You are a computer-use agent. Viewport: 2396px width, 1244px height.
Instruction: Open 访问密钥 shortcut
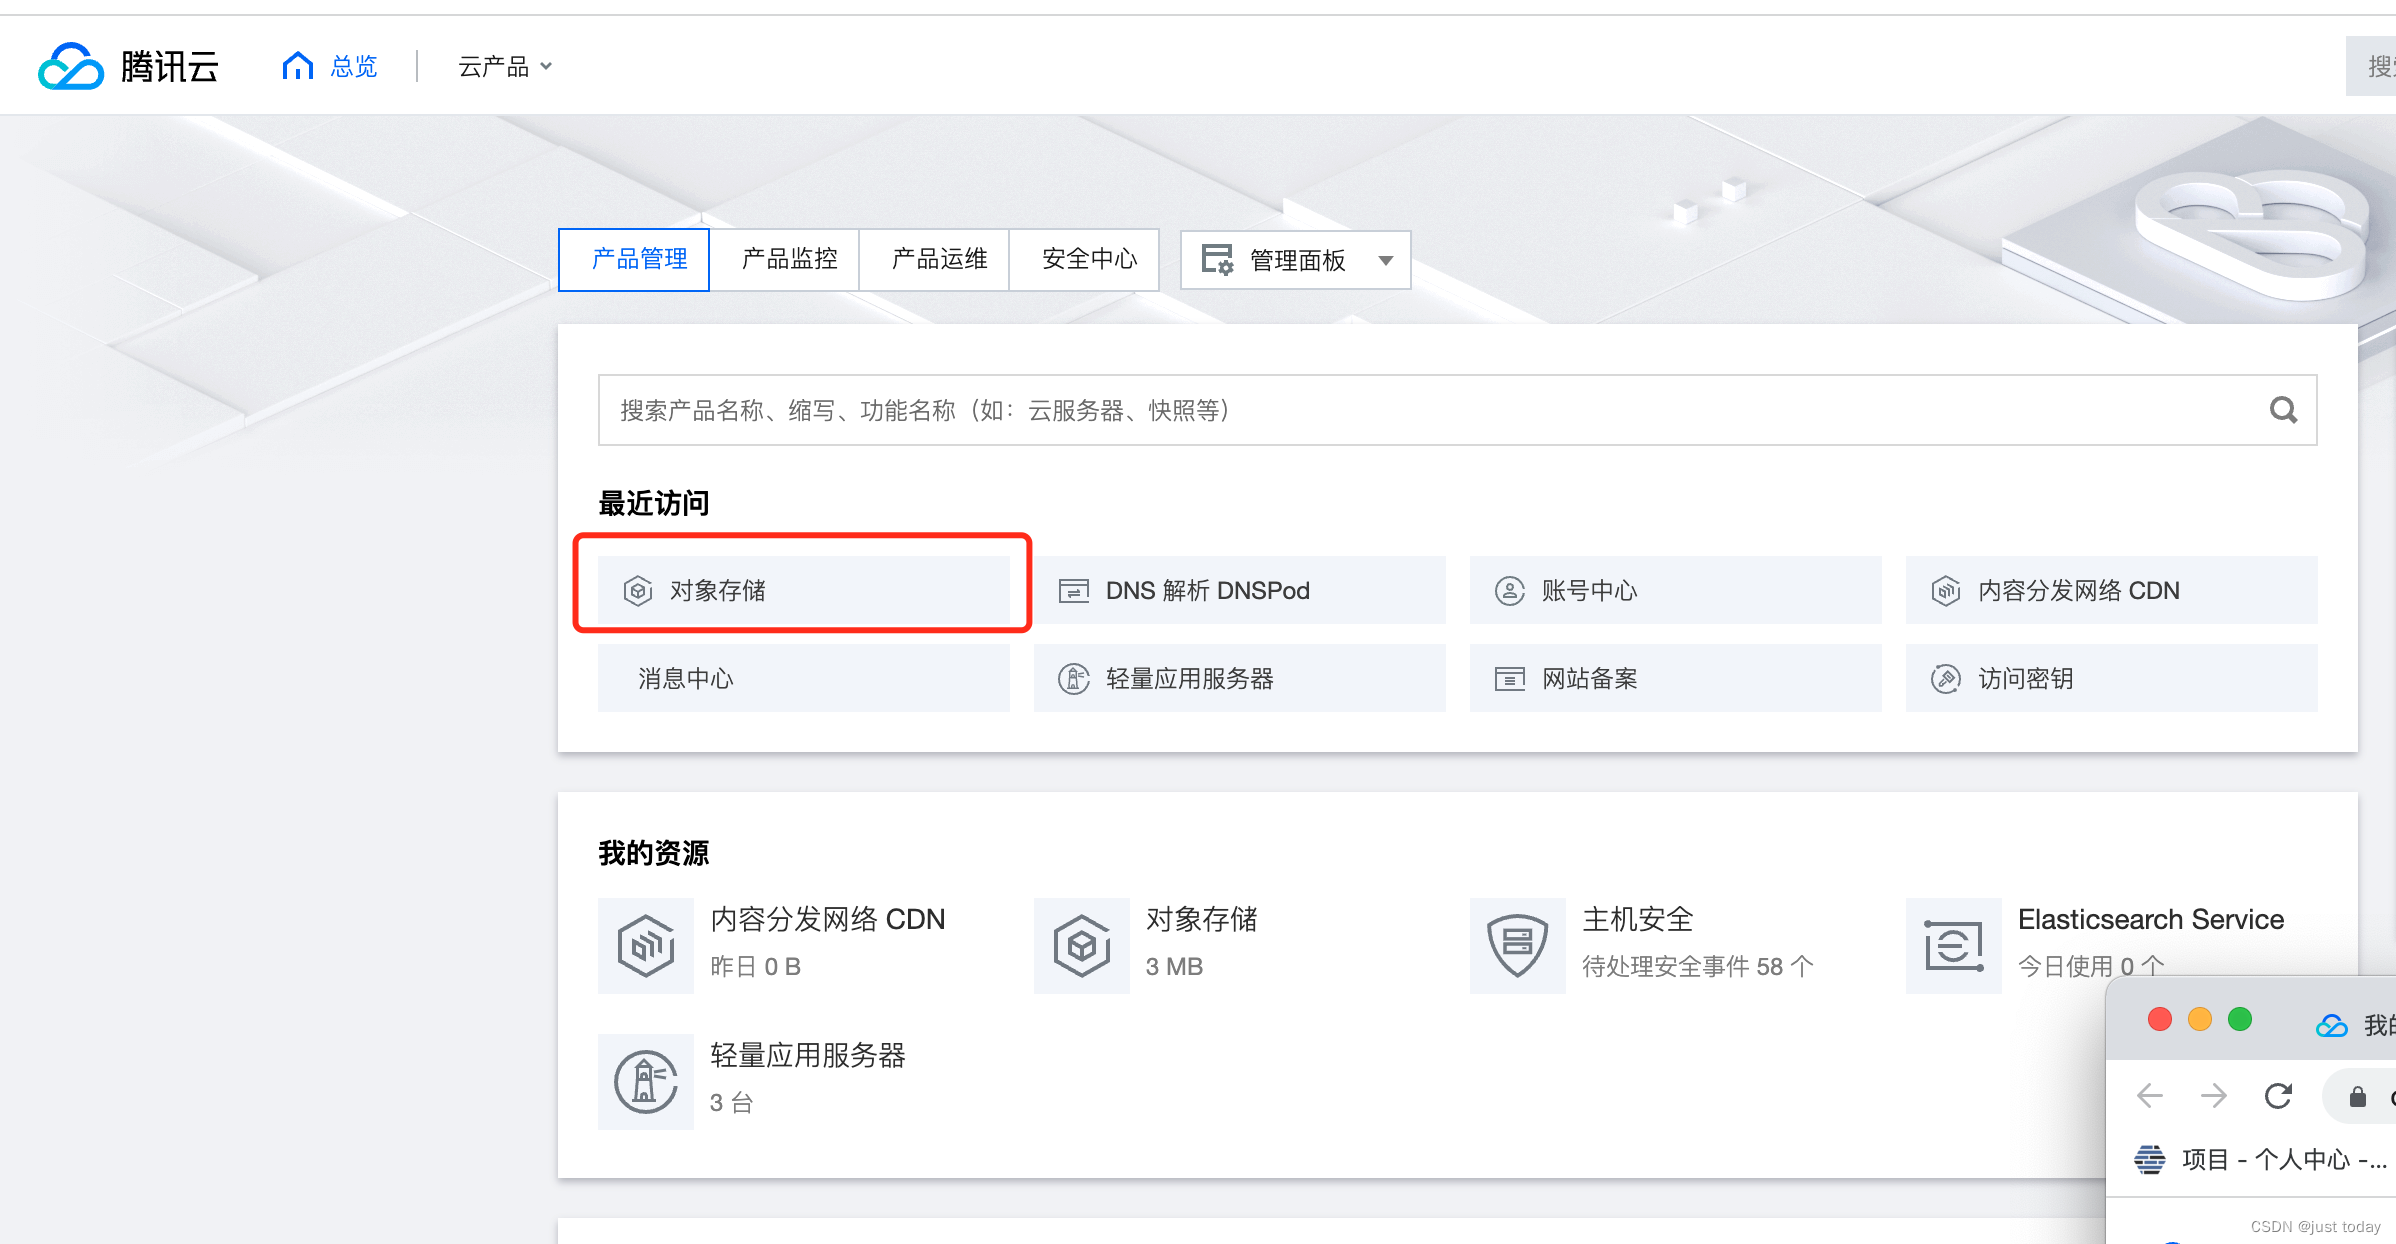pos(2112,678)
